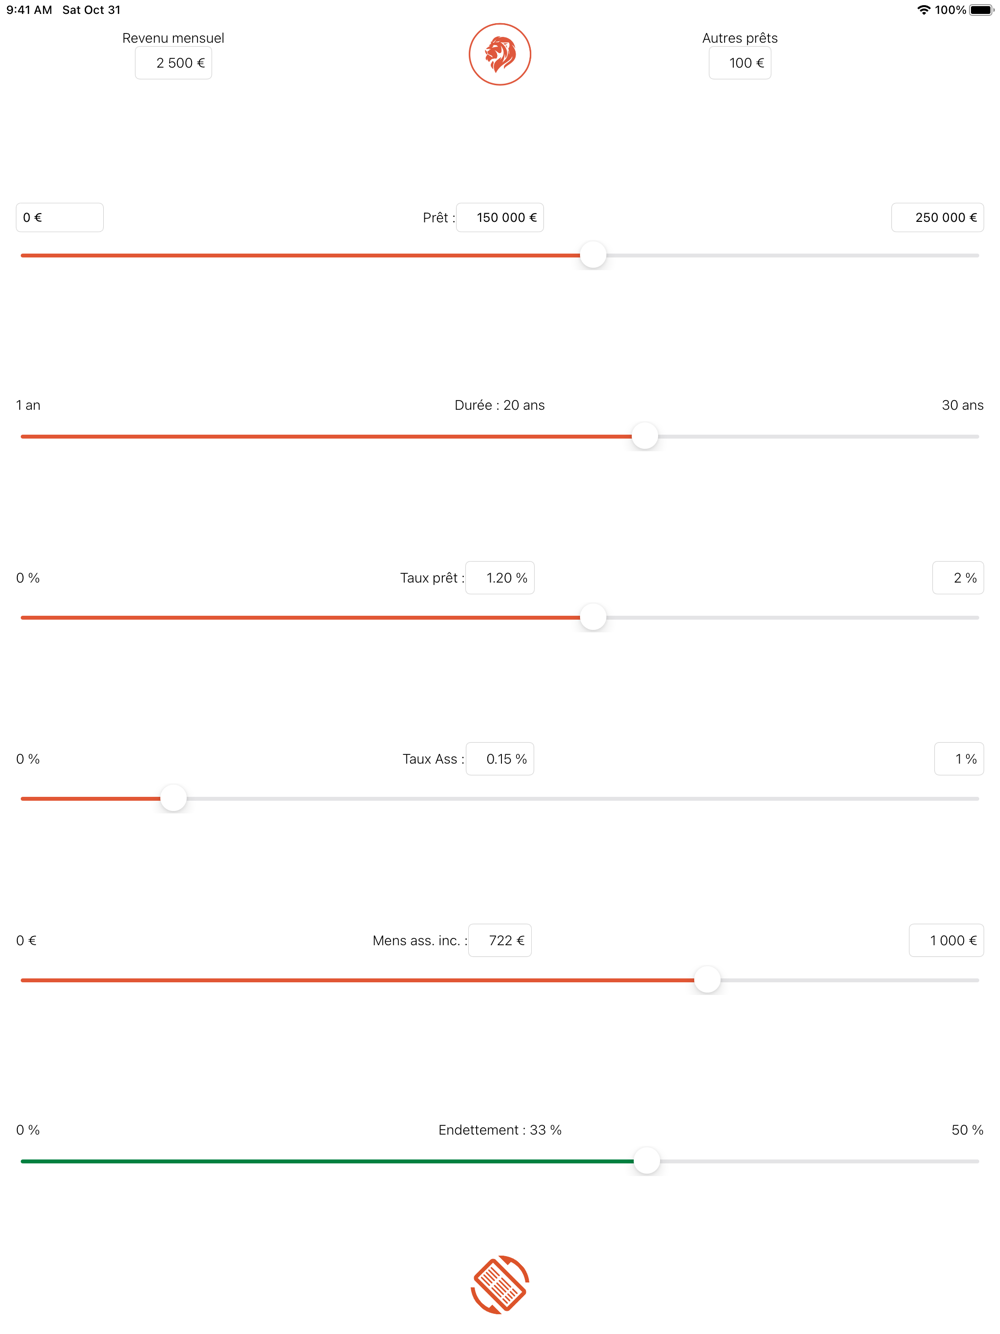Edit the 1 000 € maximum payment field
Viewport: 1000px width, 1334px height.
tap(946, 940)
